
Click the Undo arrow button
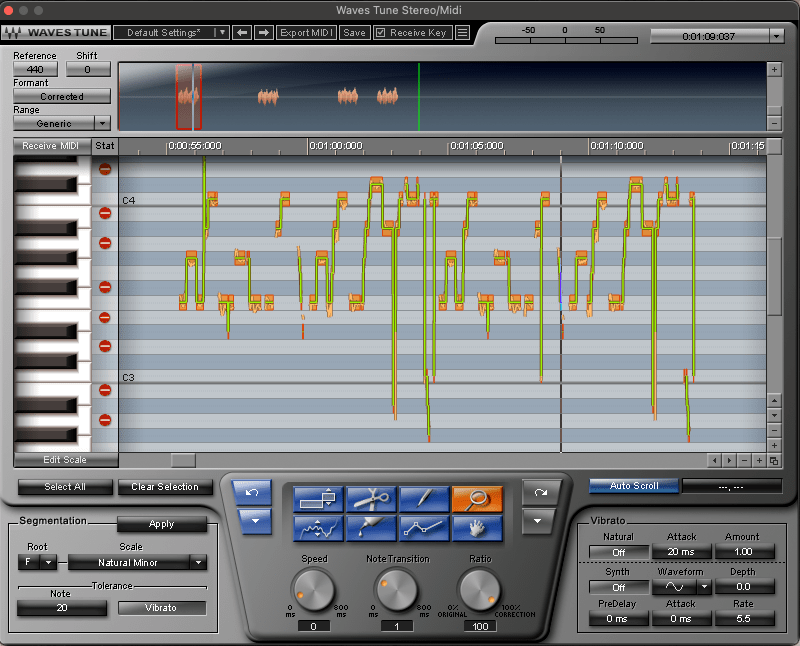point(251,493)
